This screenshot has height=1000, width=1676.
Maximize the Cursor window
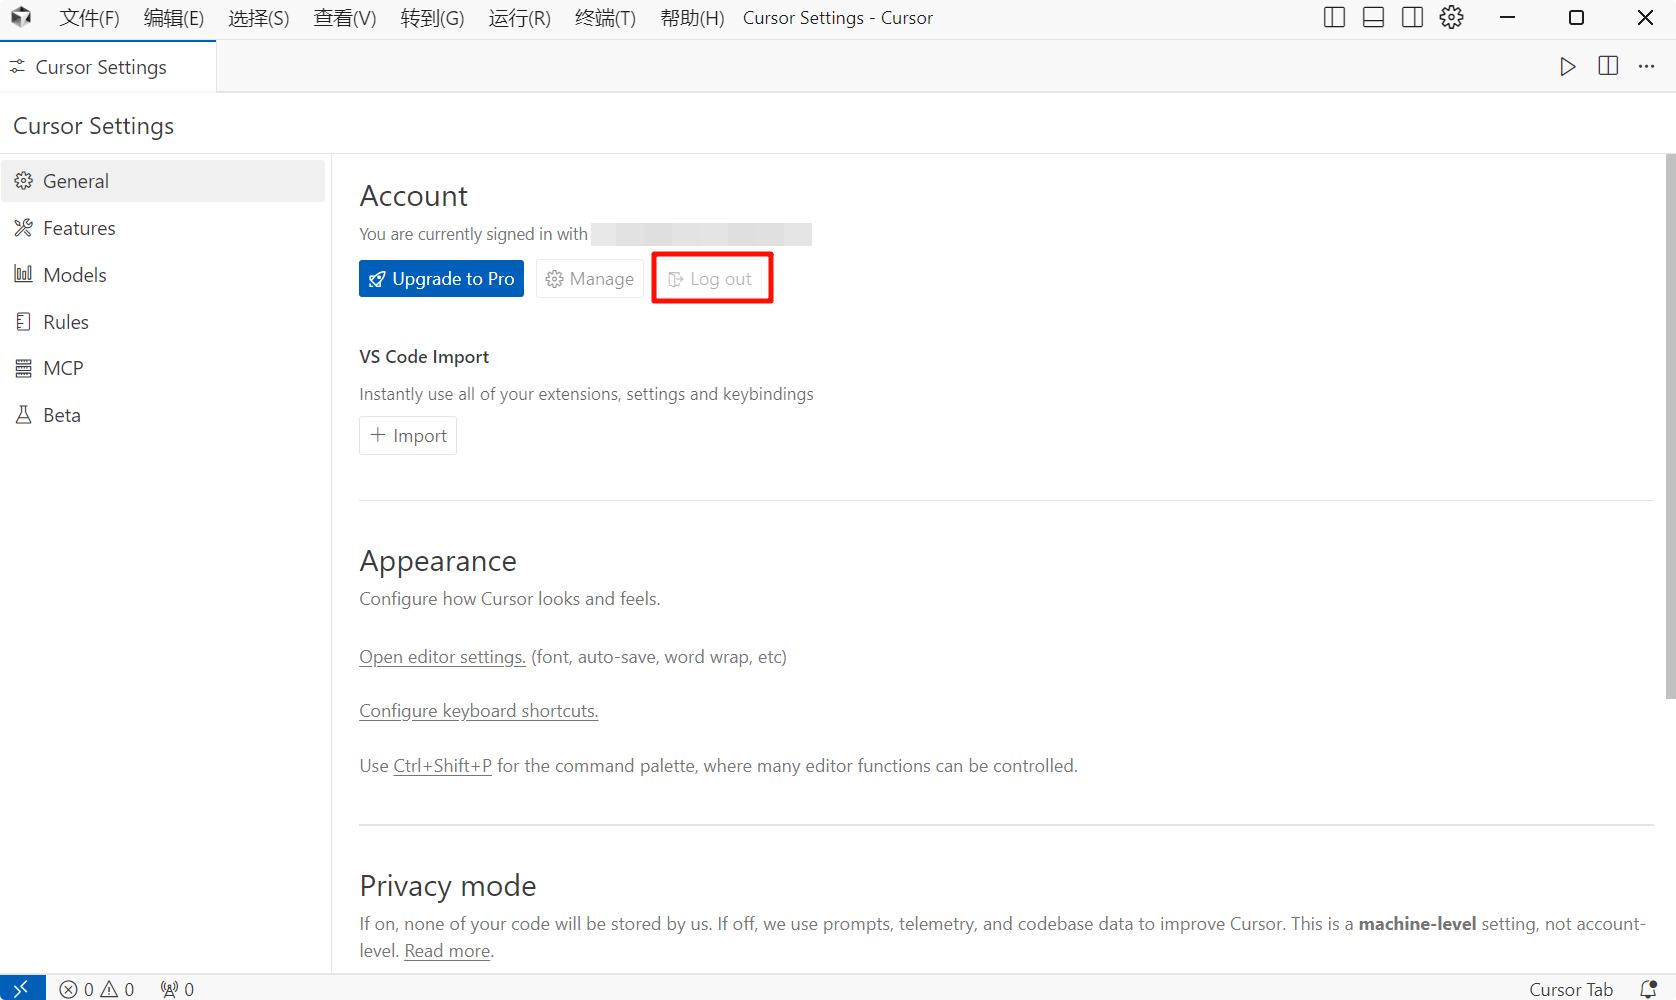point(1576,17)
